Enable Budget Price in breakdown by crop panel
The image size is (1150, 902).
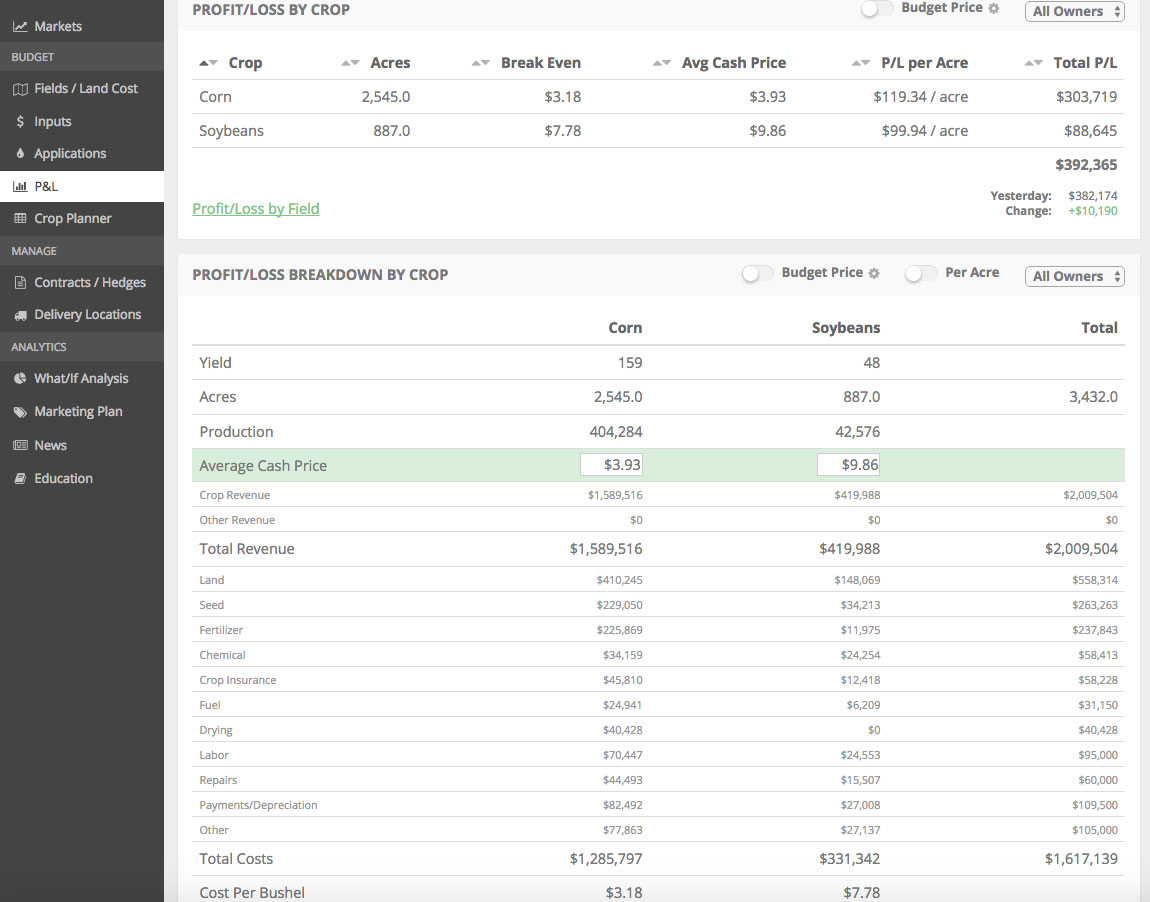757,274
